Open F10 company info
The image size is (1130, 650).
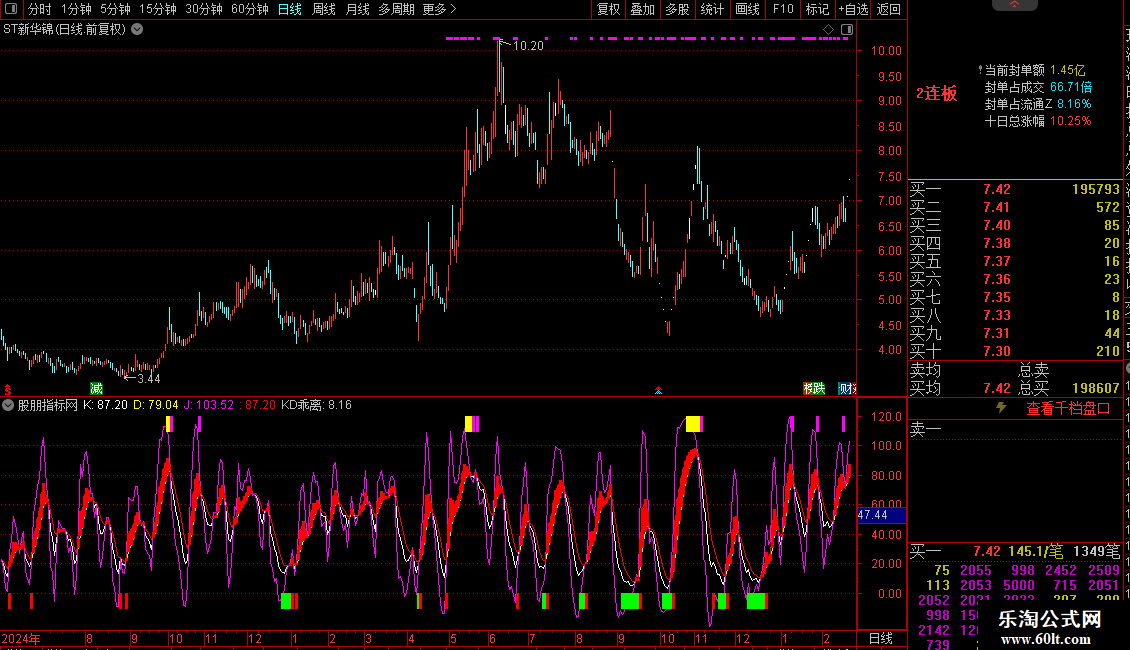coord(783,9)
